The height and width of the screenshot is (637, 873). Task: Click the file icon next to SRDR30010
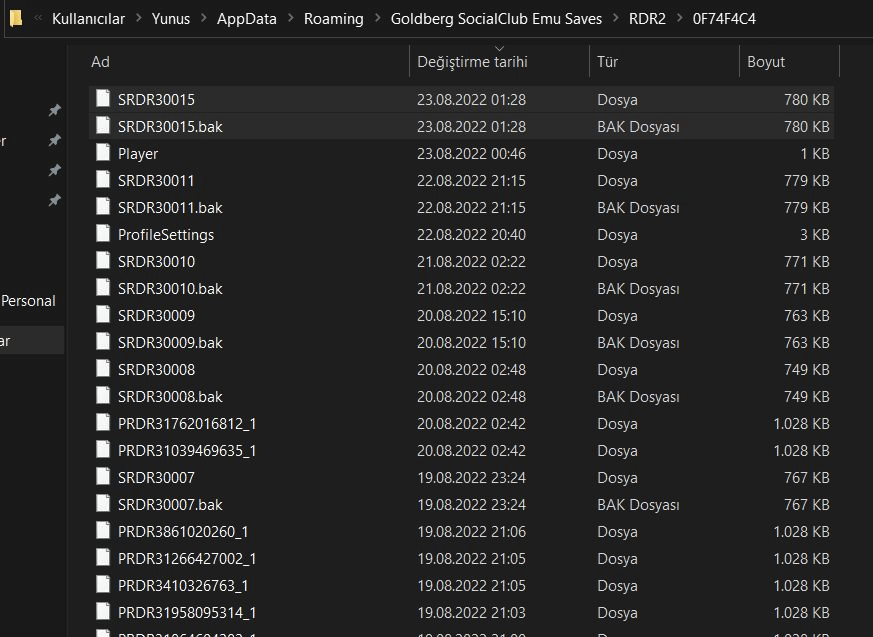[x=103, y=261]
